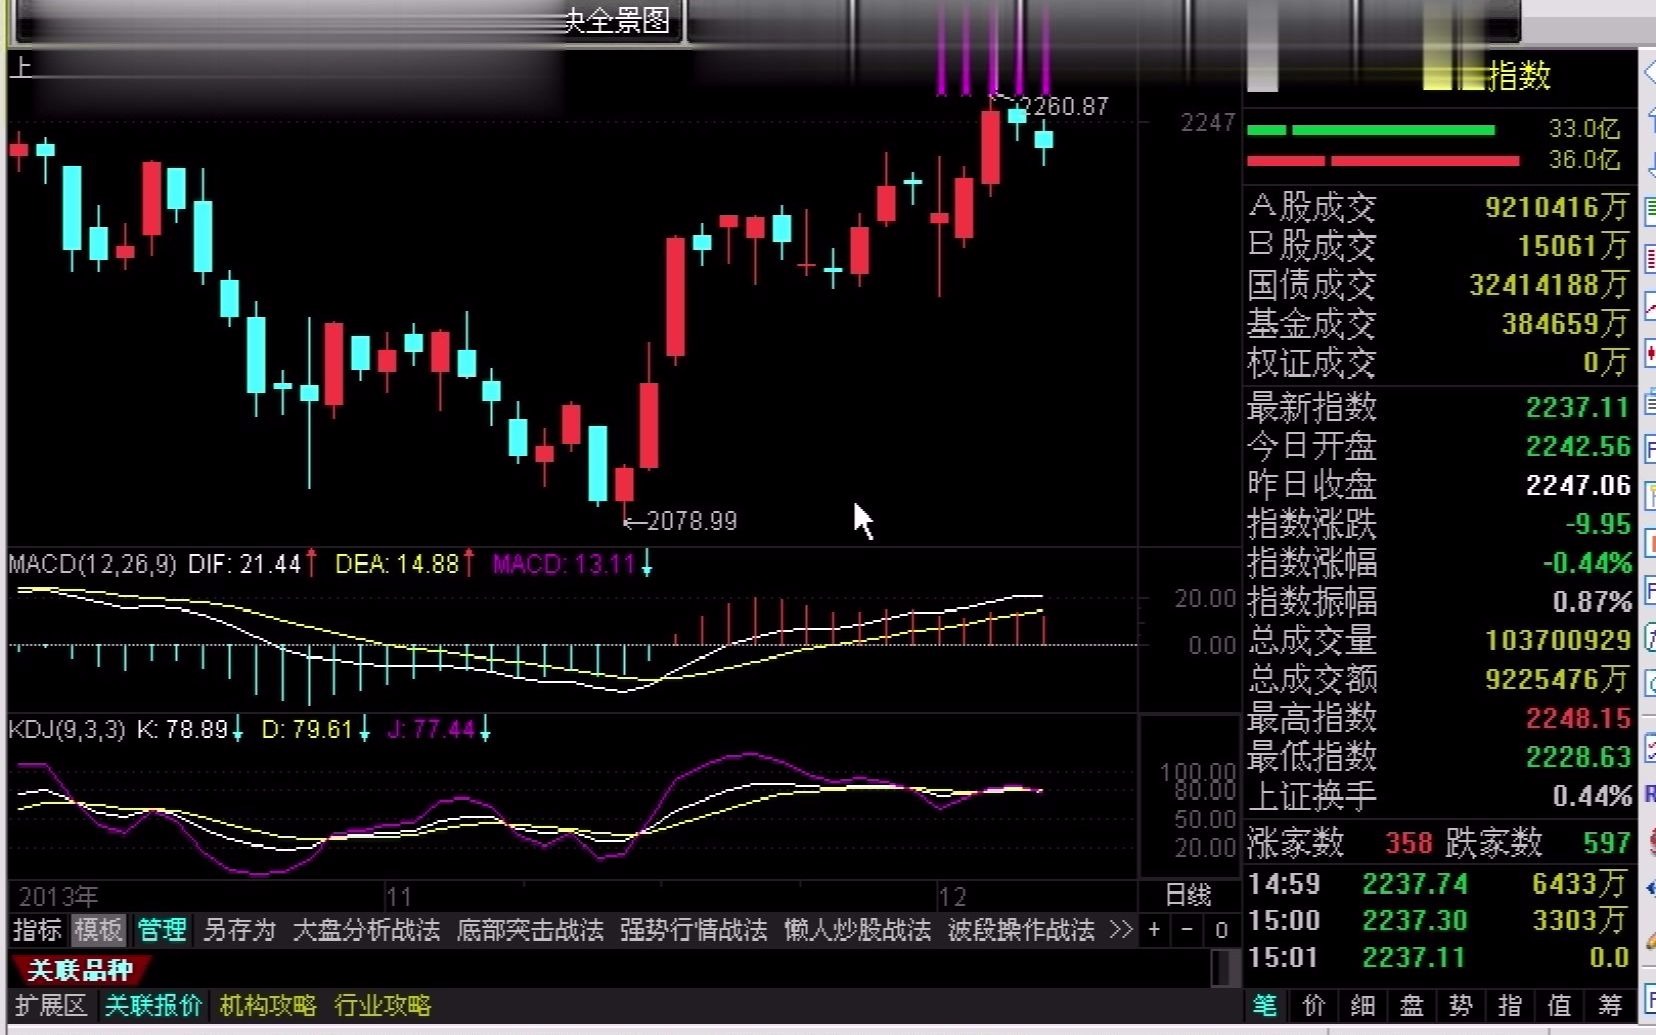Click the 指数涨跌 value -9.95

coord(1598,524)
